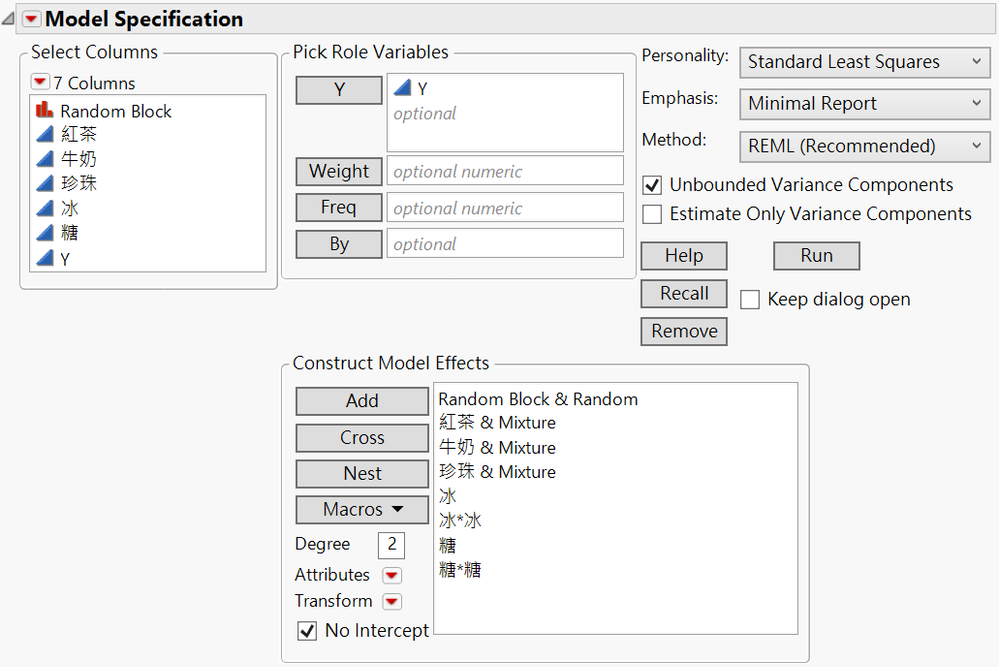Open the Transform red triangle menu

[x=392, y=601]
